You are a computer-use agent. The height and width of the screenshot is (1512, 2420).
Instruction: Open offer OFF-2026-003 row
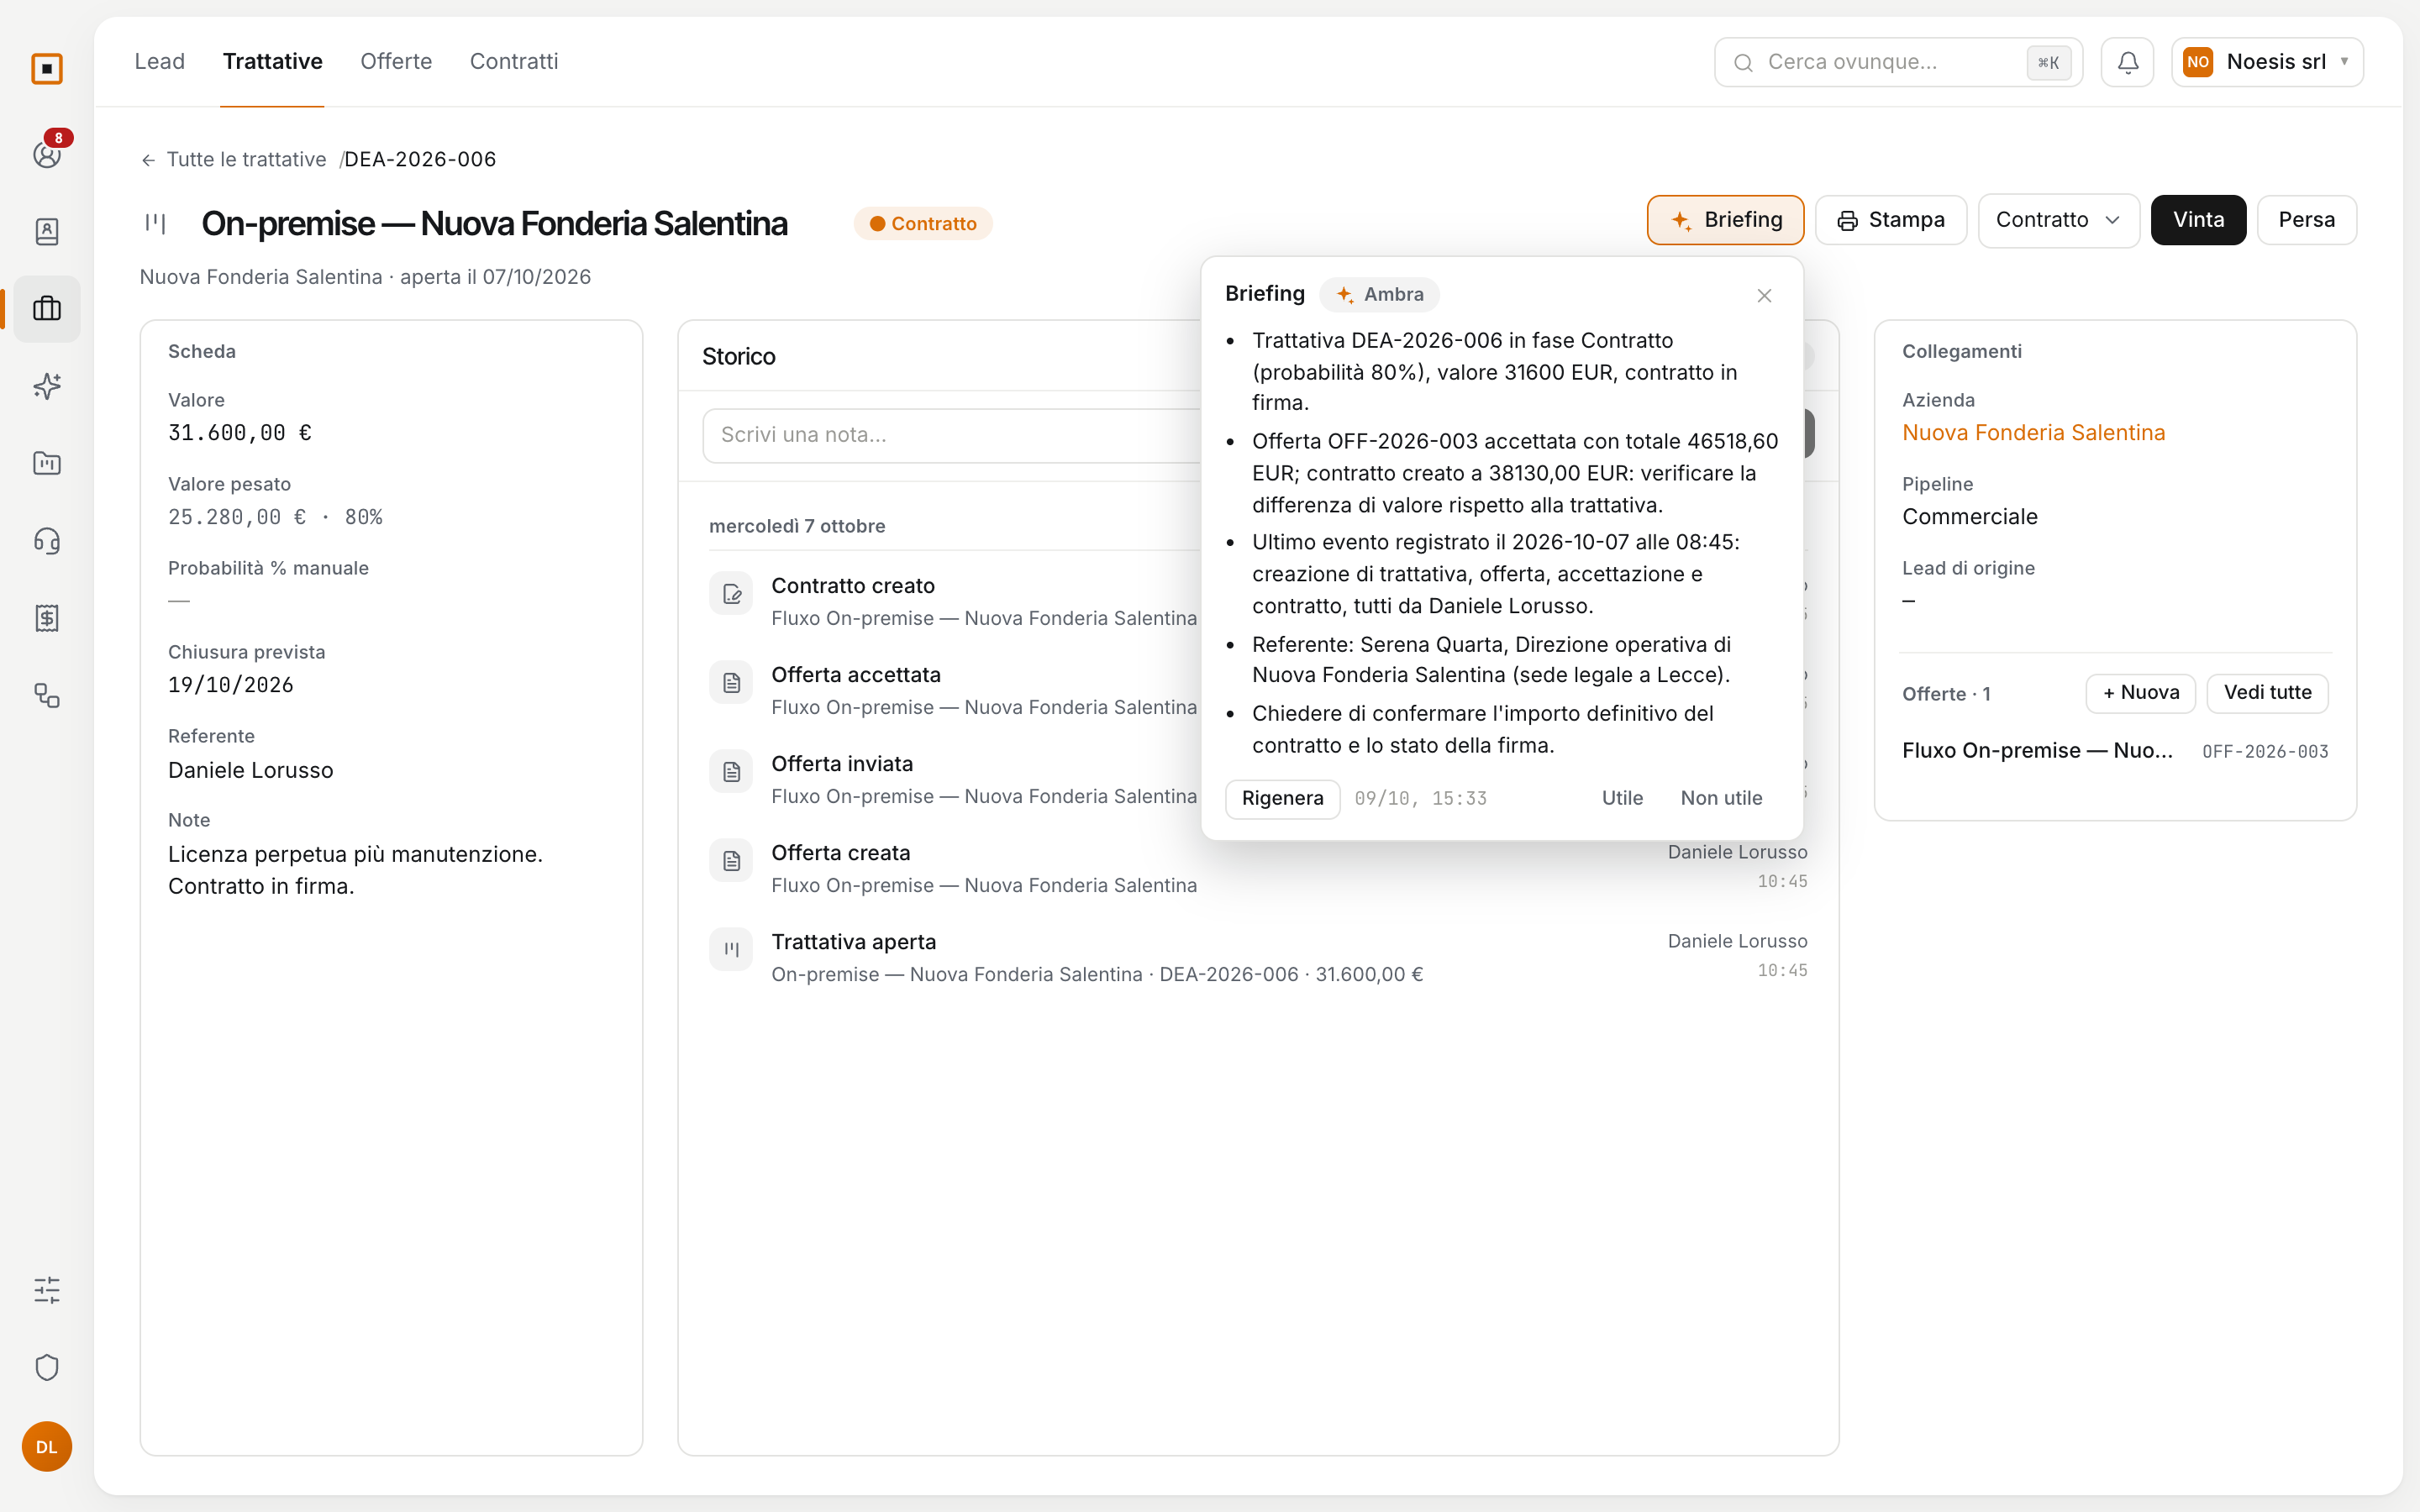coord(2115,751)
